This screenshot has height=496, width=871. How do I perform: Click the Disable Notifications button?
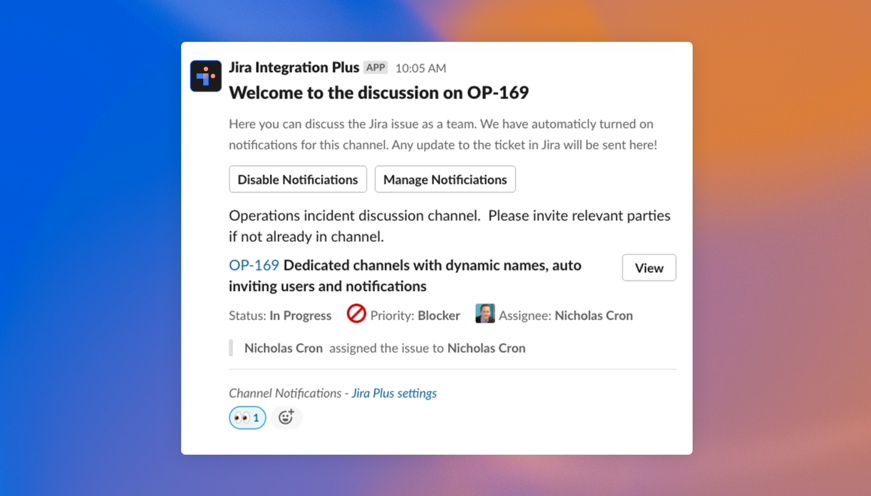(x=298, y=179)
